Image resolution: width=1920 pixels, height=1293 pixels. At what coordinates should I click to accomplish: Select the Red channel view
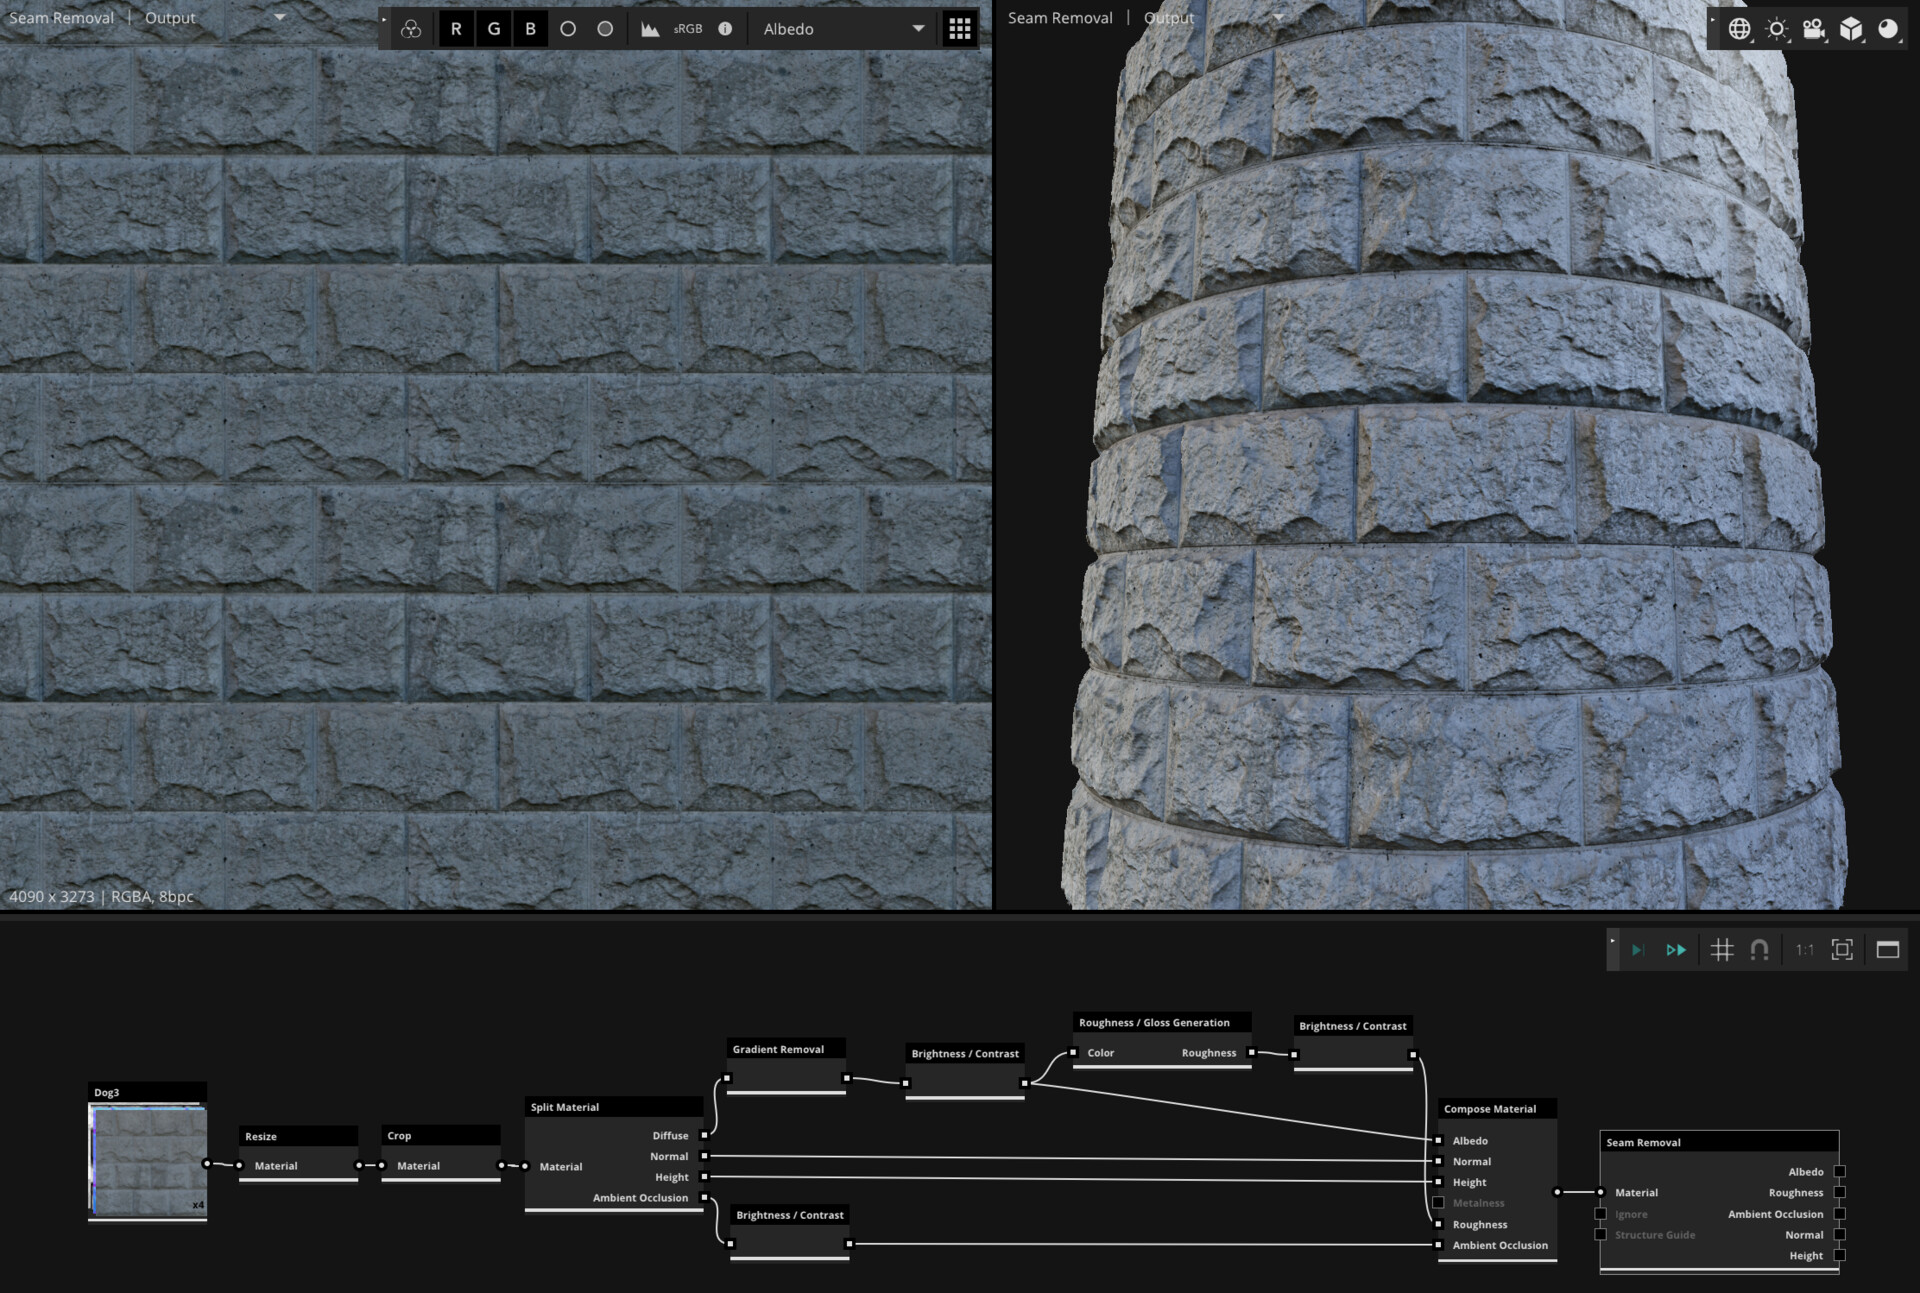pyautogui.click(x=456, y=28)
